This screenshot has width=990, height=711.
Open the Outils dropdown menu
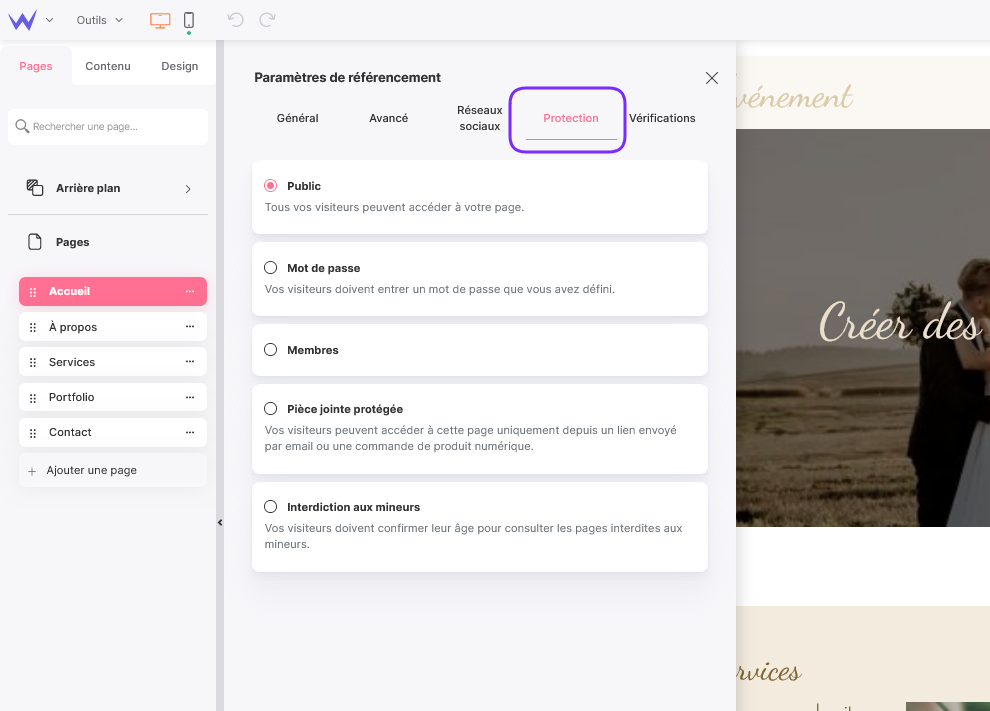point(99,20)
